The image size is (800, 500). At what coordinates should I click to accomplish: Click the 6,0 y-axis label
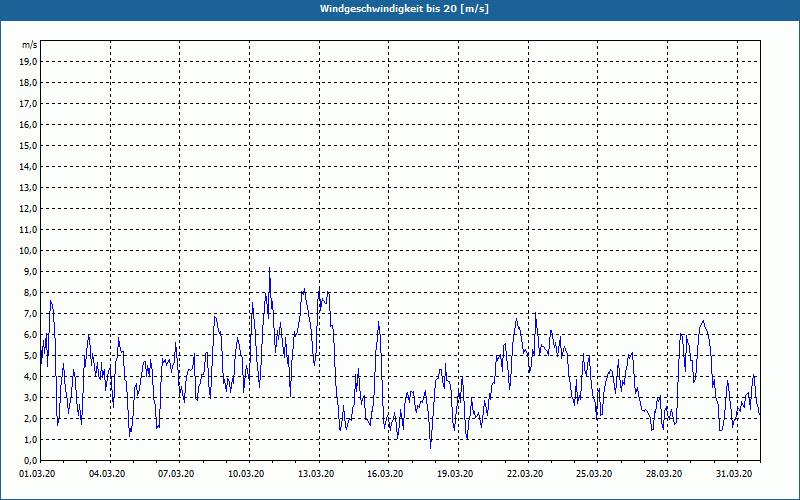[x=30, y=335]
